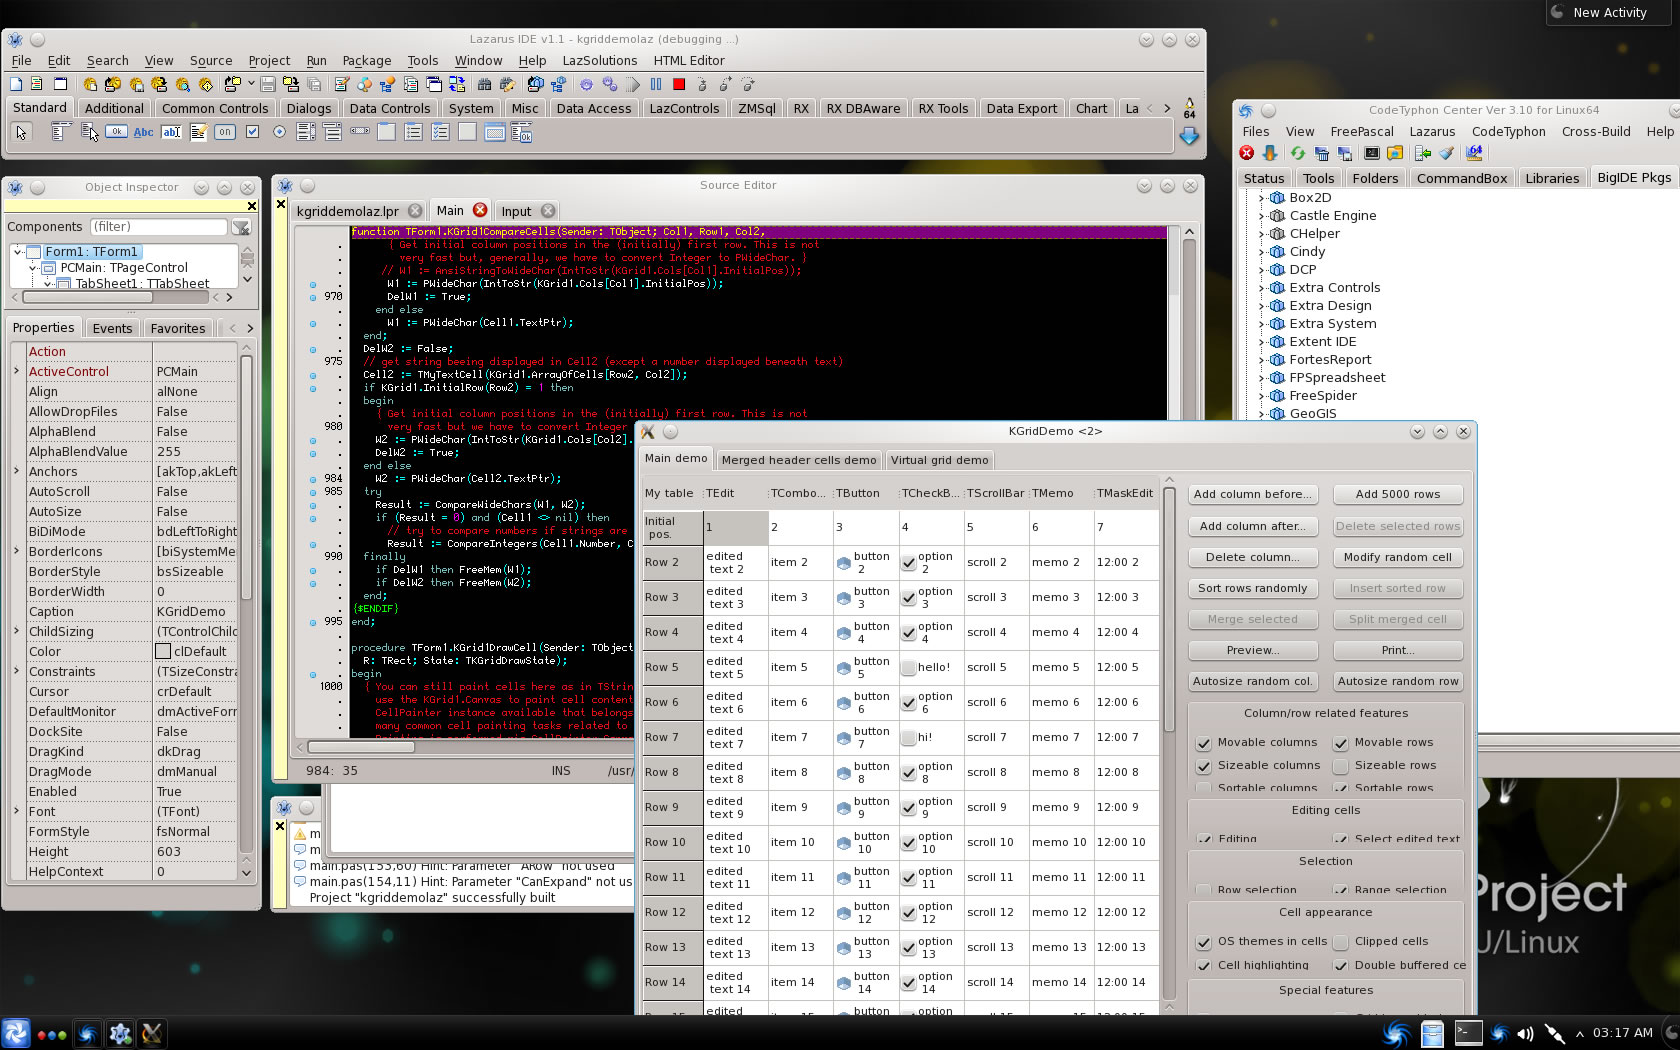Pick the TRadioButton component icon
This screenshot has width=1680, height=1050.
click(x=279, y=131)
